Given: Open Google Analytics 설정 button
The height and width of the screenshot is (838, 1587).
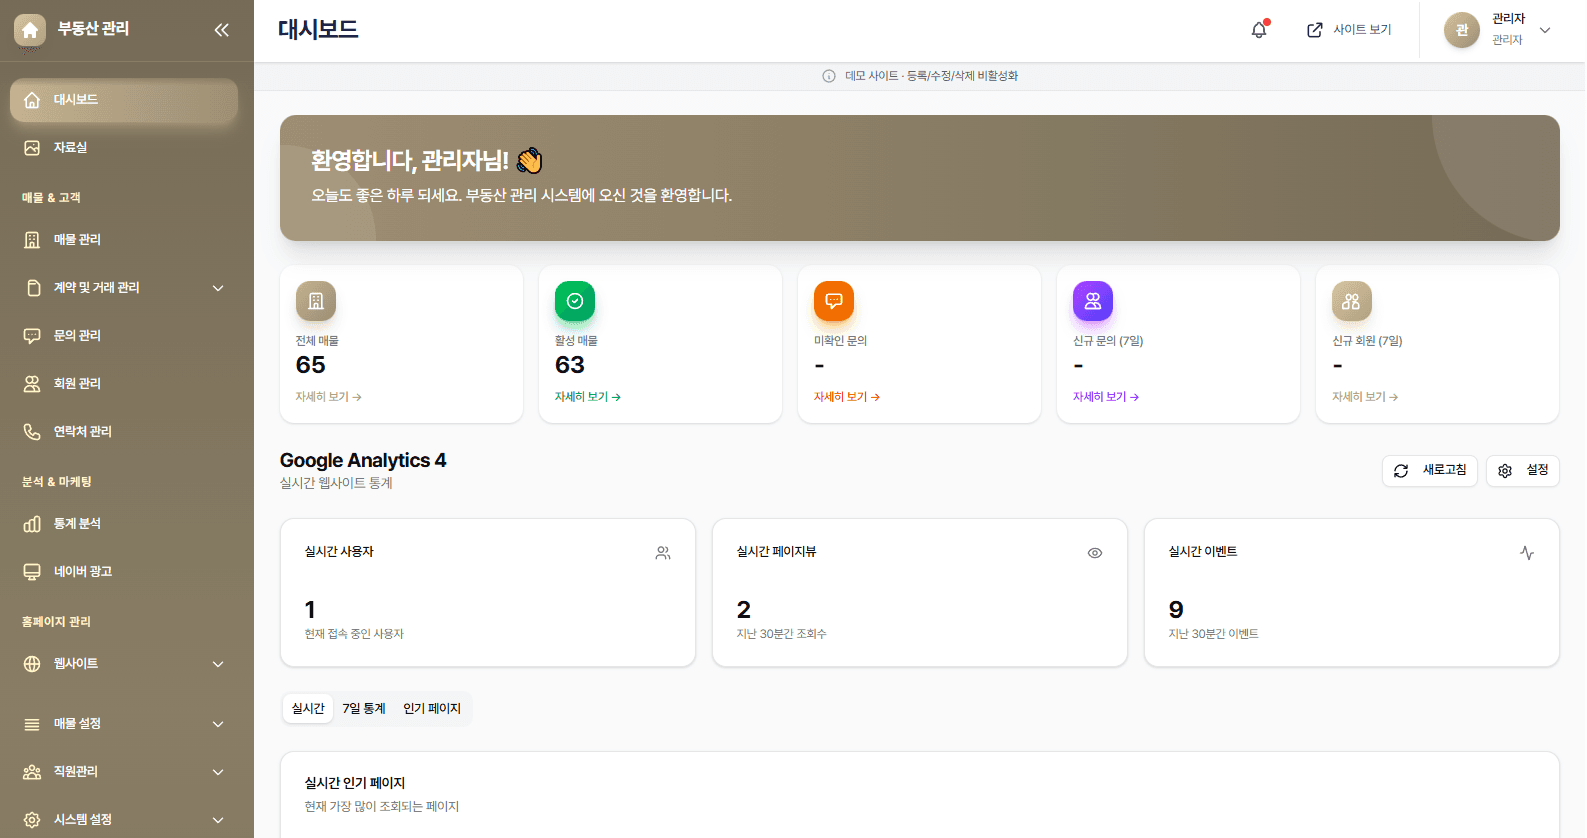Looking at the screenshot, I should (1523, 470).
